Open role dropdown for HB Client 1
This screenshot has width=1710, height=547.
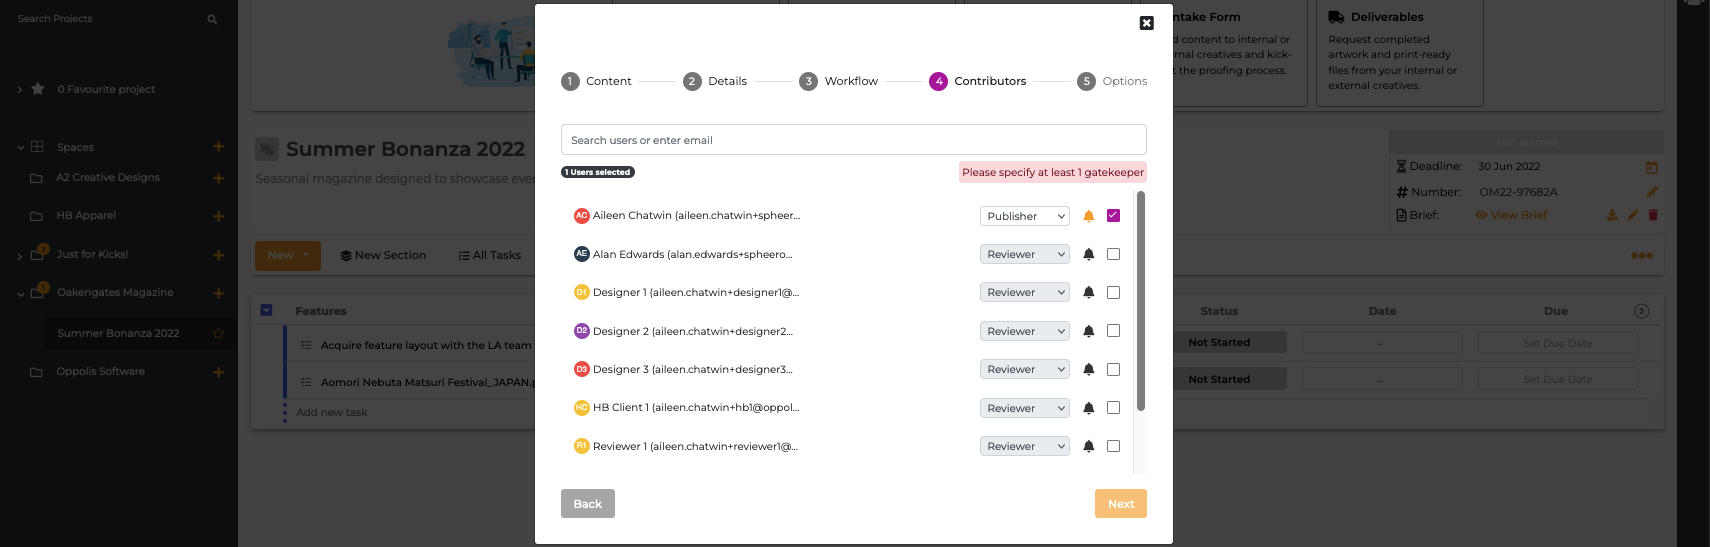click(x=1024, y=408)
